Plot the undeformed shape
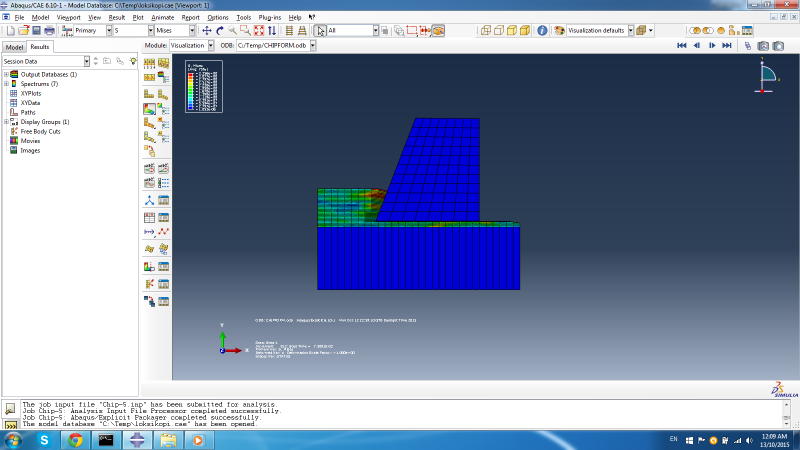The image size is (800, 450). 149,94
